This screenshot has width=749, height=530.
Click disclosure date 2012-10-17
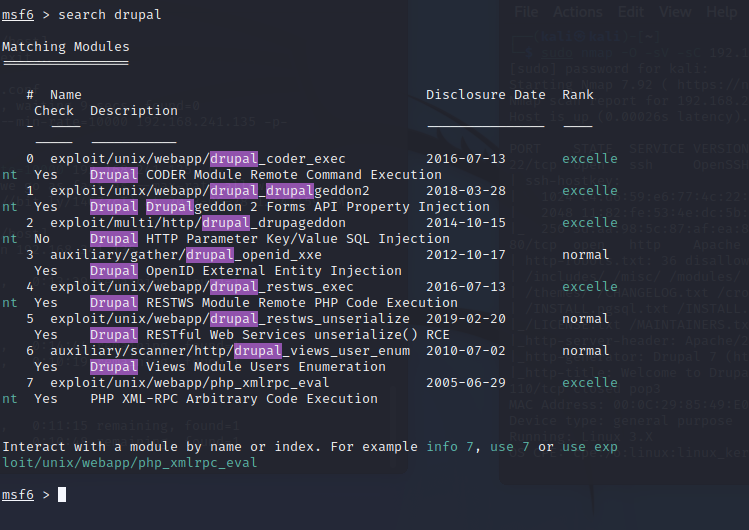click(x=466, y=254)
